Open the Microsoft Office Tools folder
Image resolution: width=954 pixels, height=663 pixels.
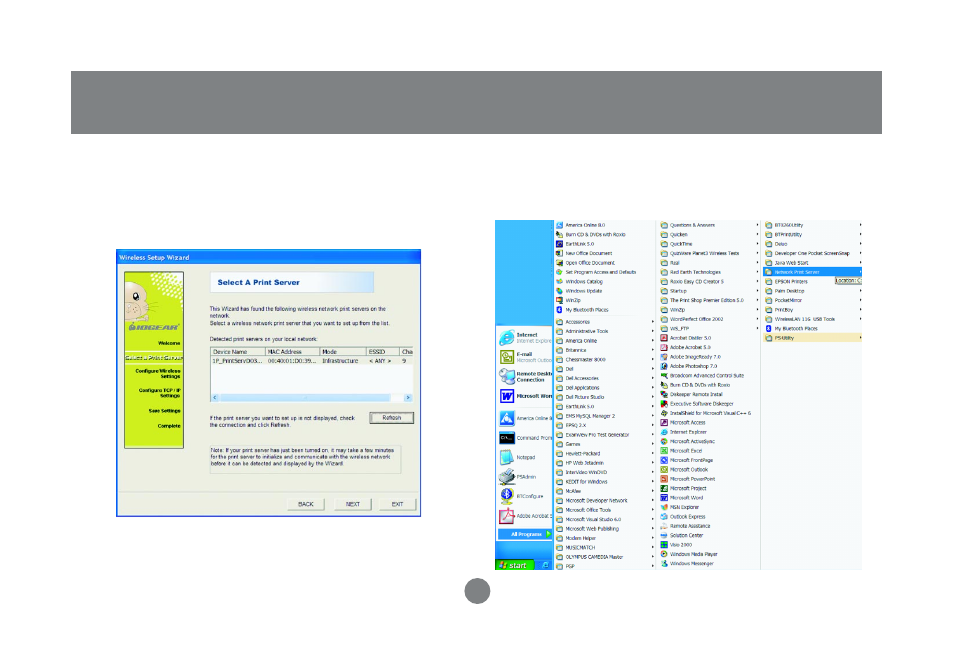pyautogui.click(x=605, y=510)
